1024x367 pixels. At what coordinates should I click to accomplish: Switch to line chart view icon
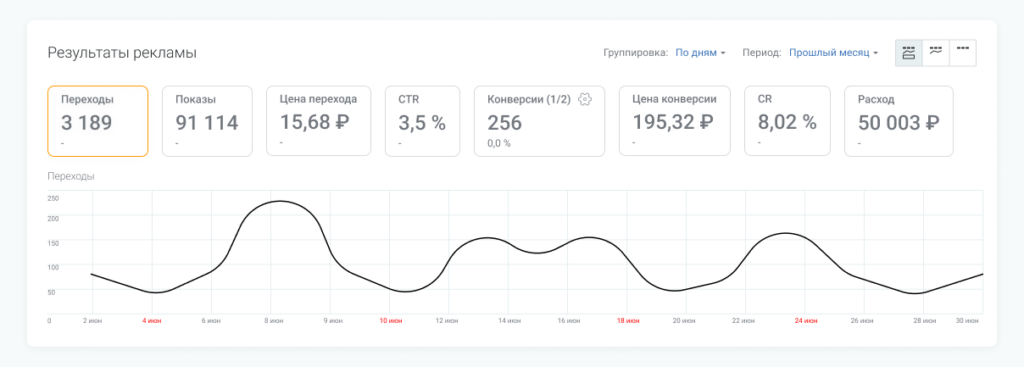pos(936,53)
